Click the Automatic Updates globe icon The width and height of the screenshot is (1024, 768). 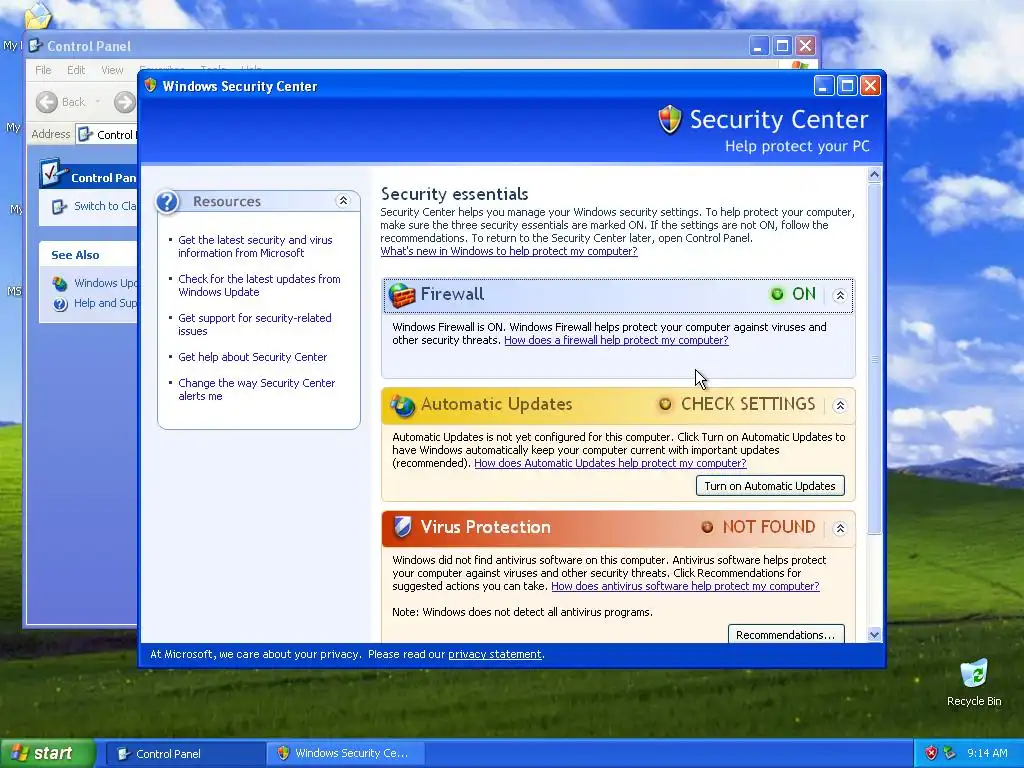point(402,406)
